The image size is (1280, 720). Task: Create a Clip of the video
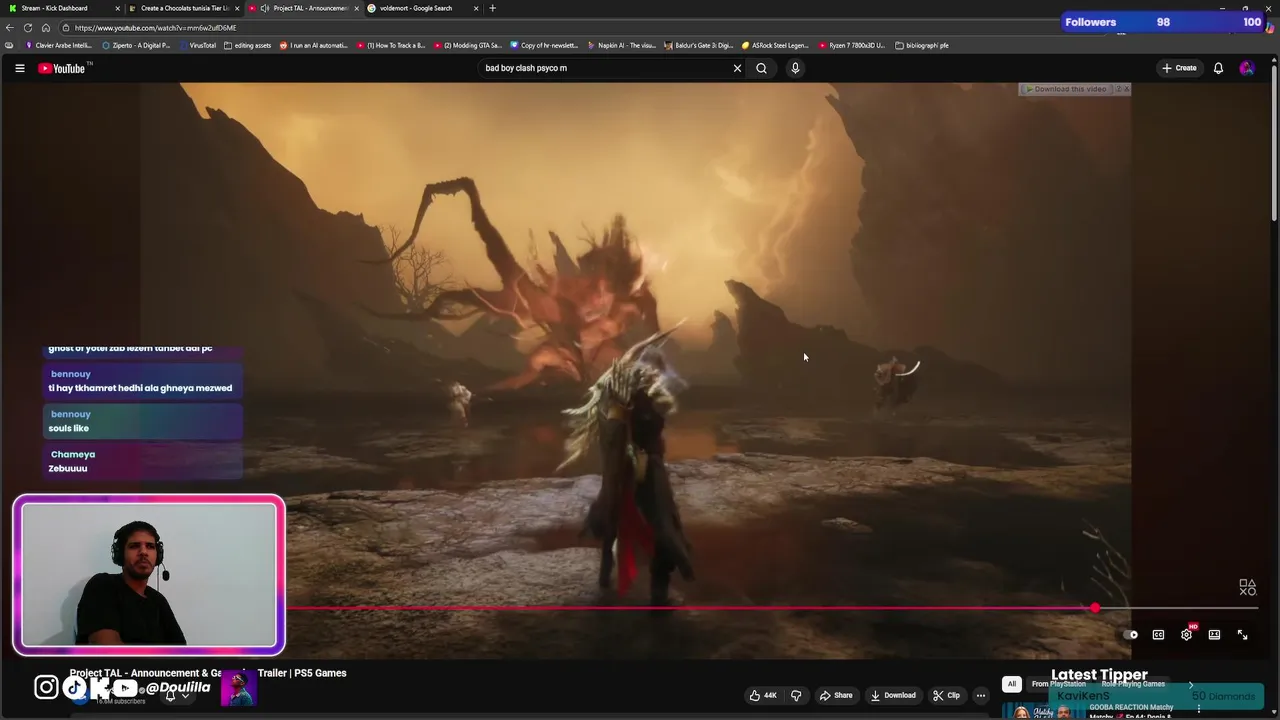coord(946,695)
